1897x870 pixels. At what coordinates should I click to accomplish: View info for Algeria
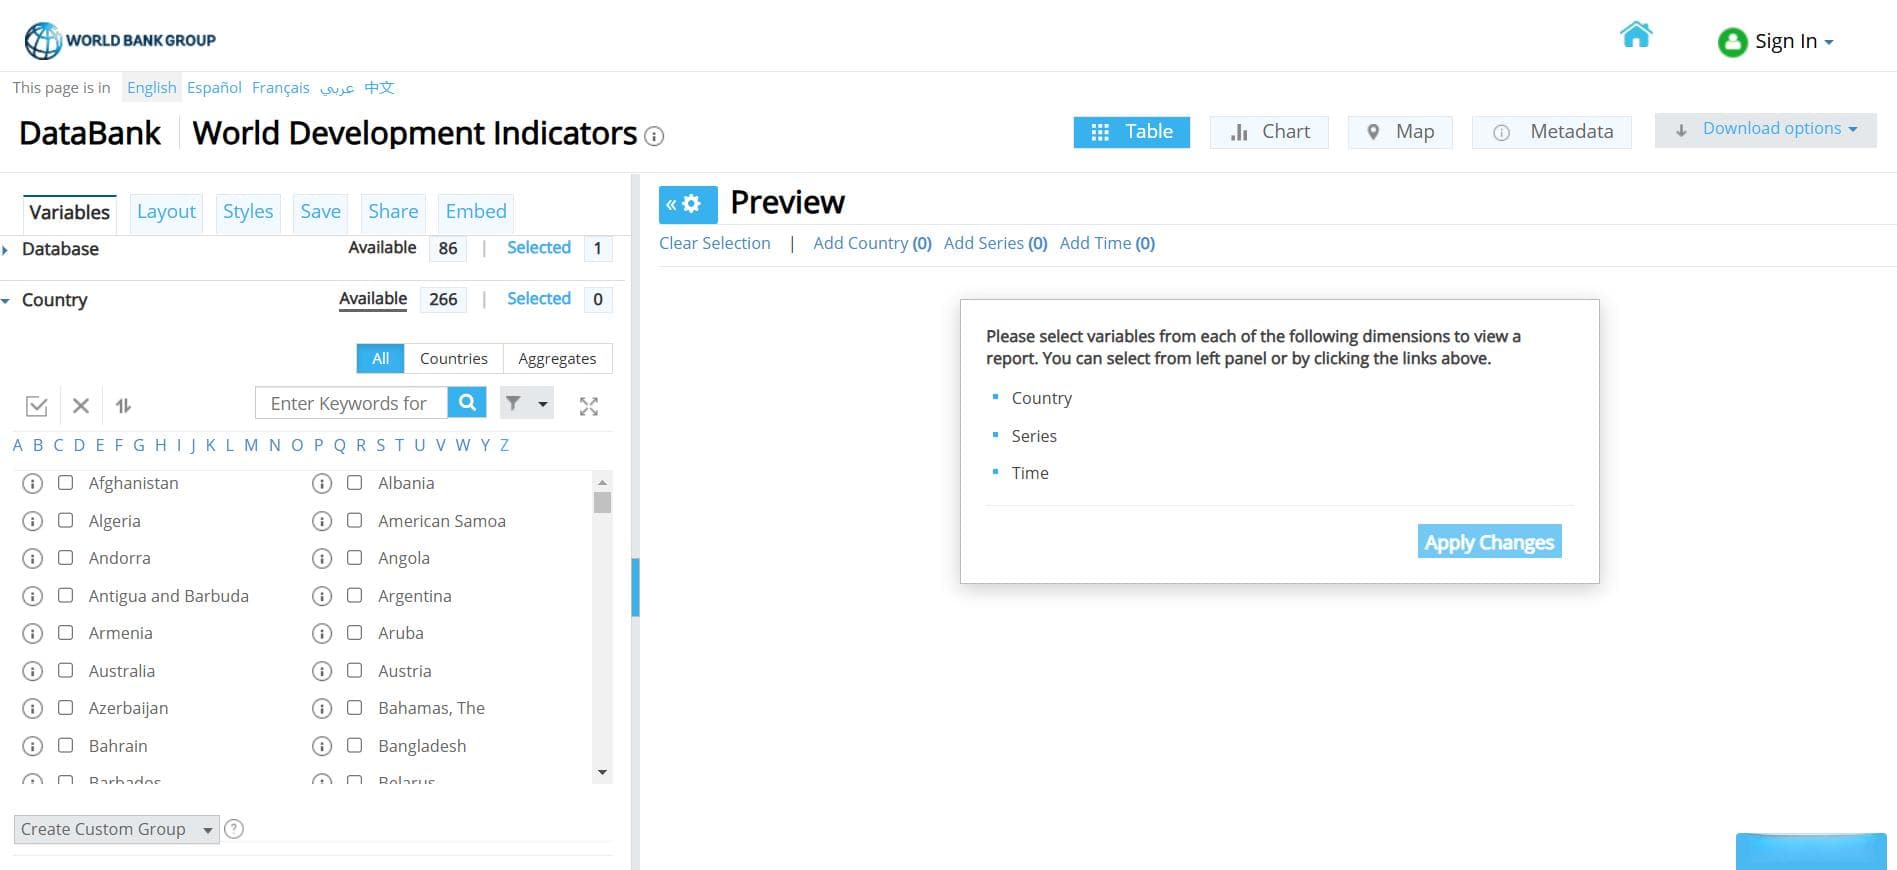pyautogui.click(x=33, y=521)
